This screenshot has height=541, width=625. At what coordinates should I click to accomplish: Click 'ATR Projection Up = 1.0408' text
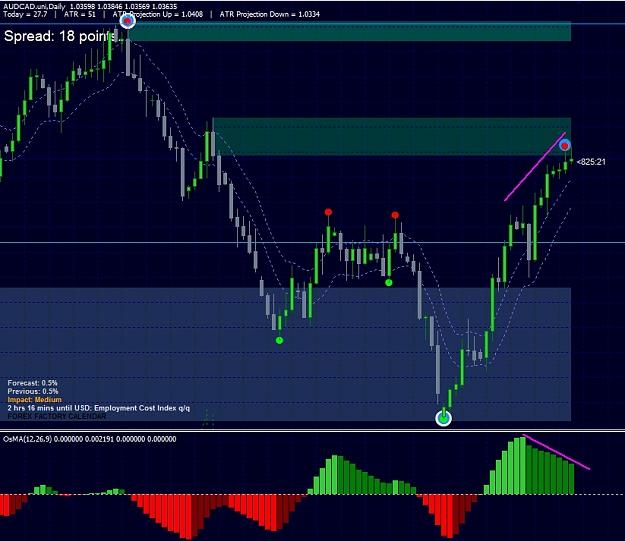point(158,14)
